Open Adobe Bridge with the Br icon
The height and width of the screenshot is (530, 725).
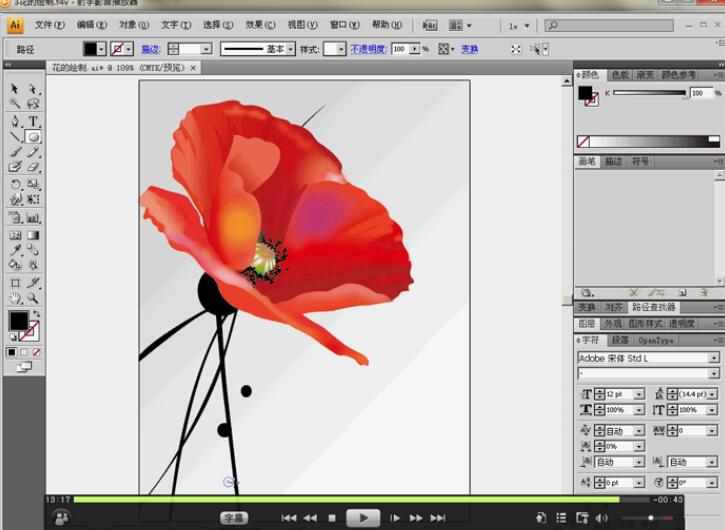click(x=430, y=25)
